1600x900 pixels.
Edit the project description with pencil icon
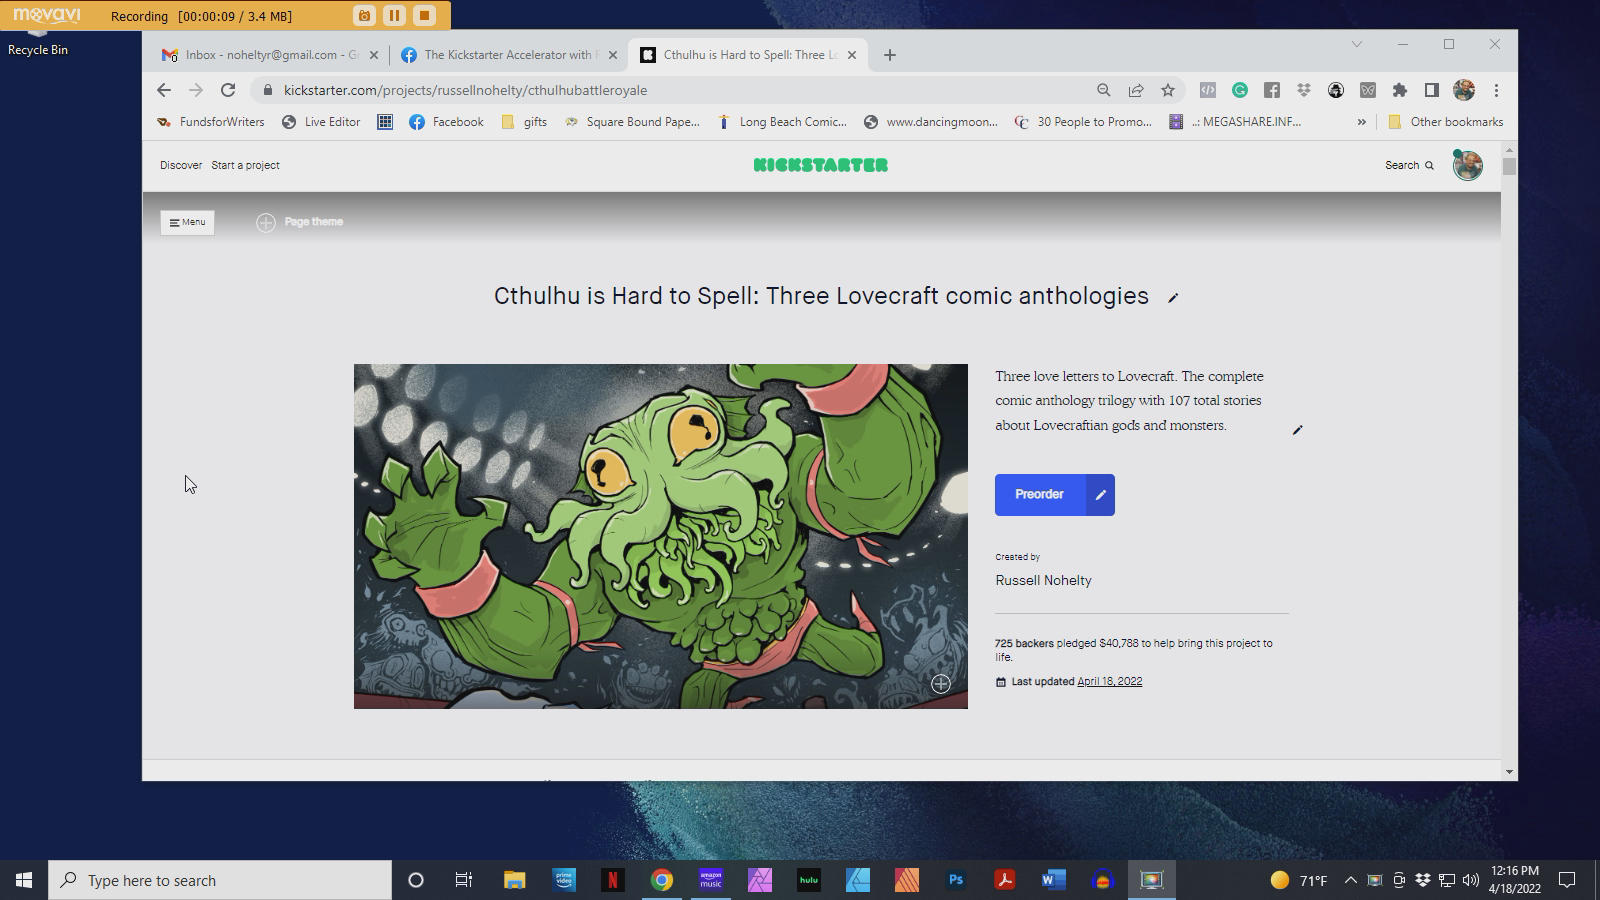pos(1297,430)
